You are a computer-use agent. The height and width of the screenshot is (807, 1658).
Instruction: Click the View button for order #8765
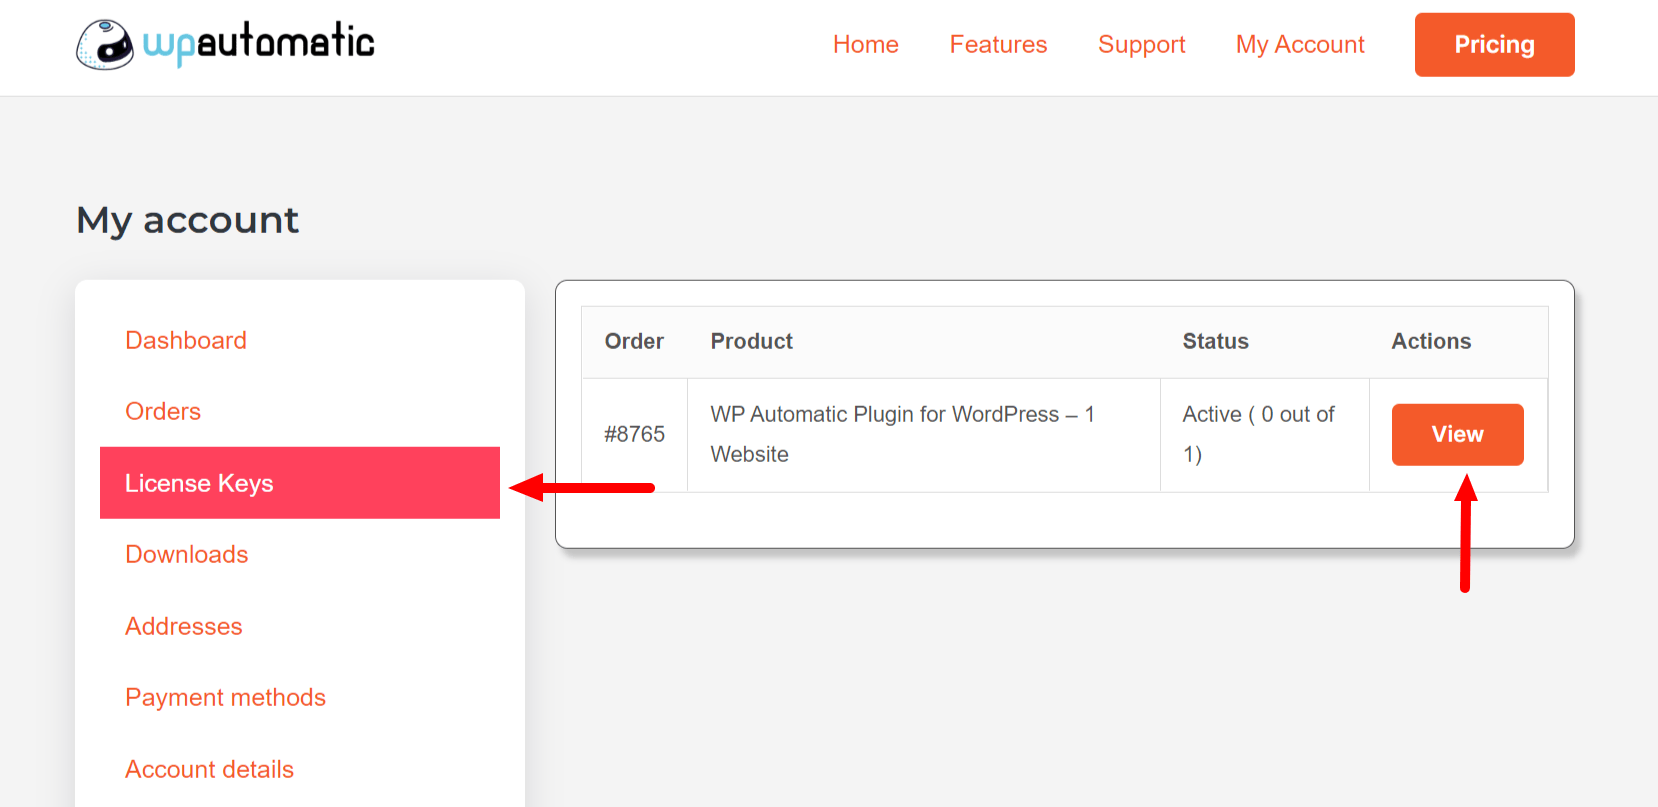pos(1457,434)
